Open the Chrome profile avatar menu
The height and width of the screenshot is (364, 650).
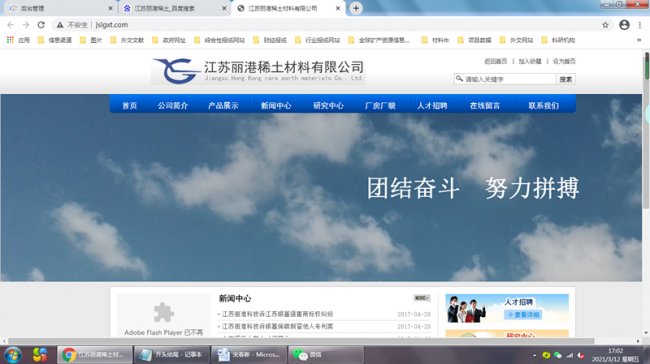coord(624,25)
